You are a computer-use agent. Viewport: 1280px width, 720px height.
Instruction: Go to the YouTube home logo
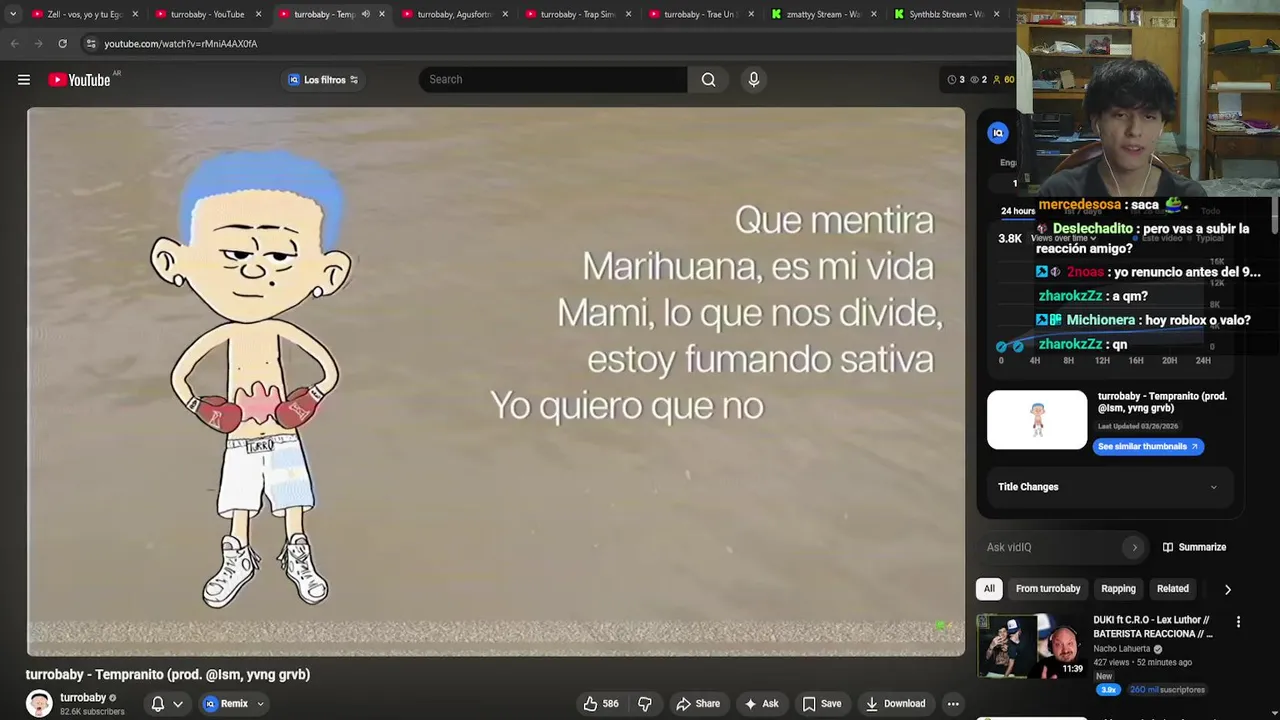click(x=79, y=80)
